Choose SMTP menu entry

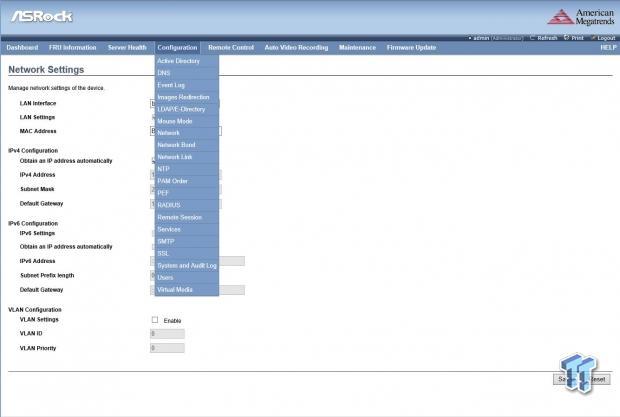click(187, 242)
